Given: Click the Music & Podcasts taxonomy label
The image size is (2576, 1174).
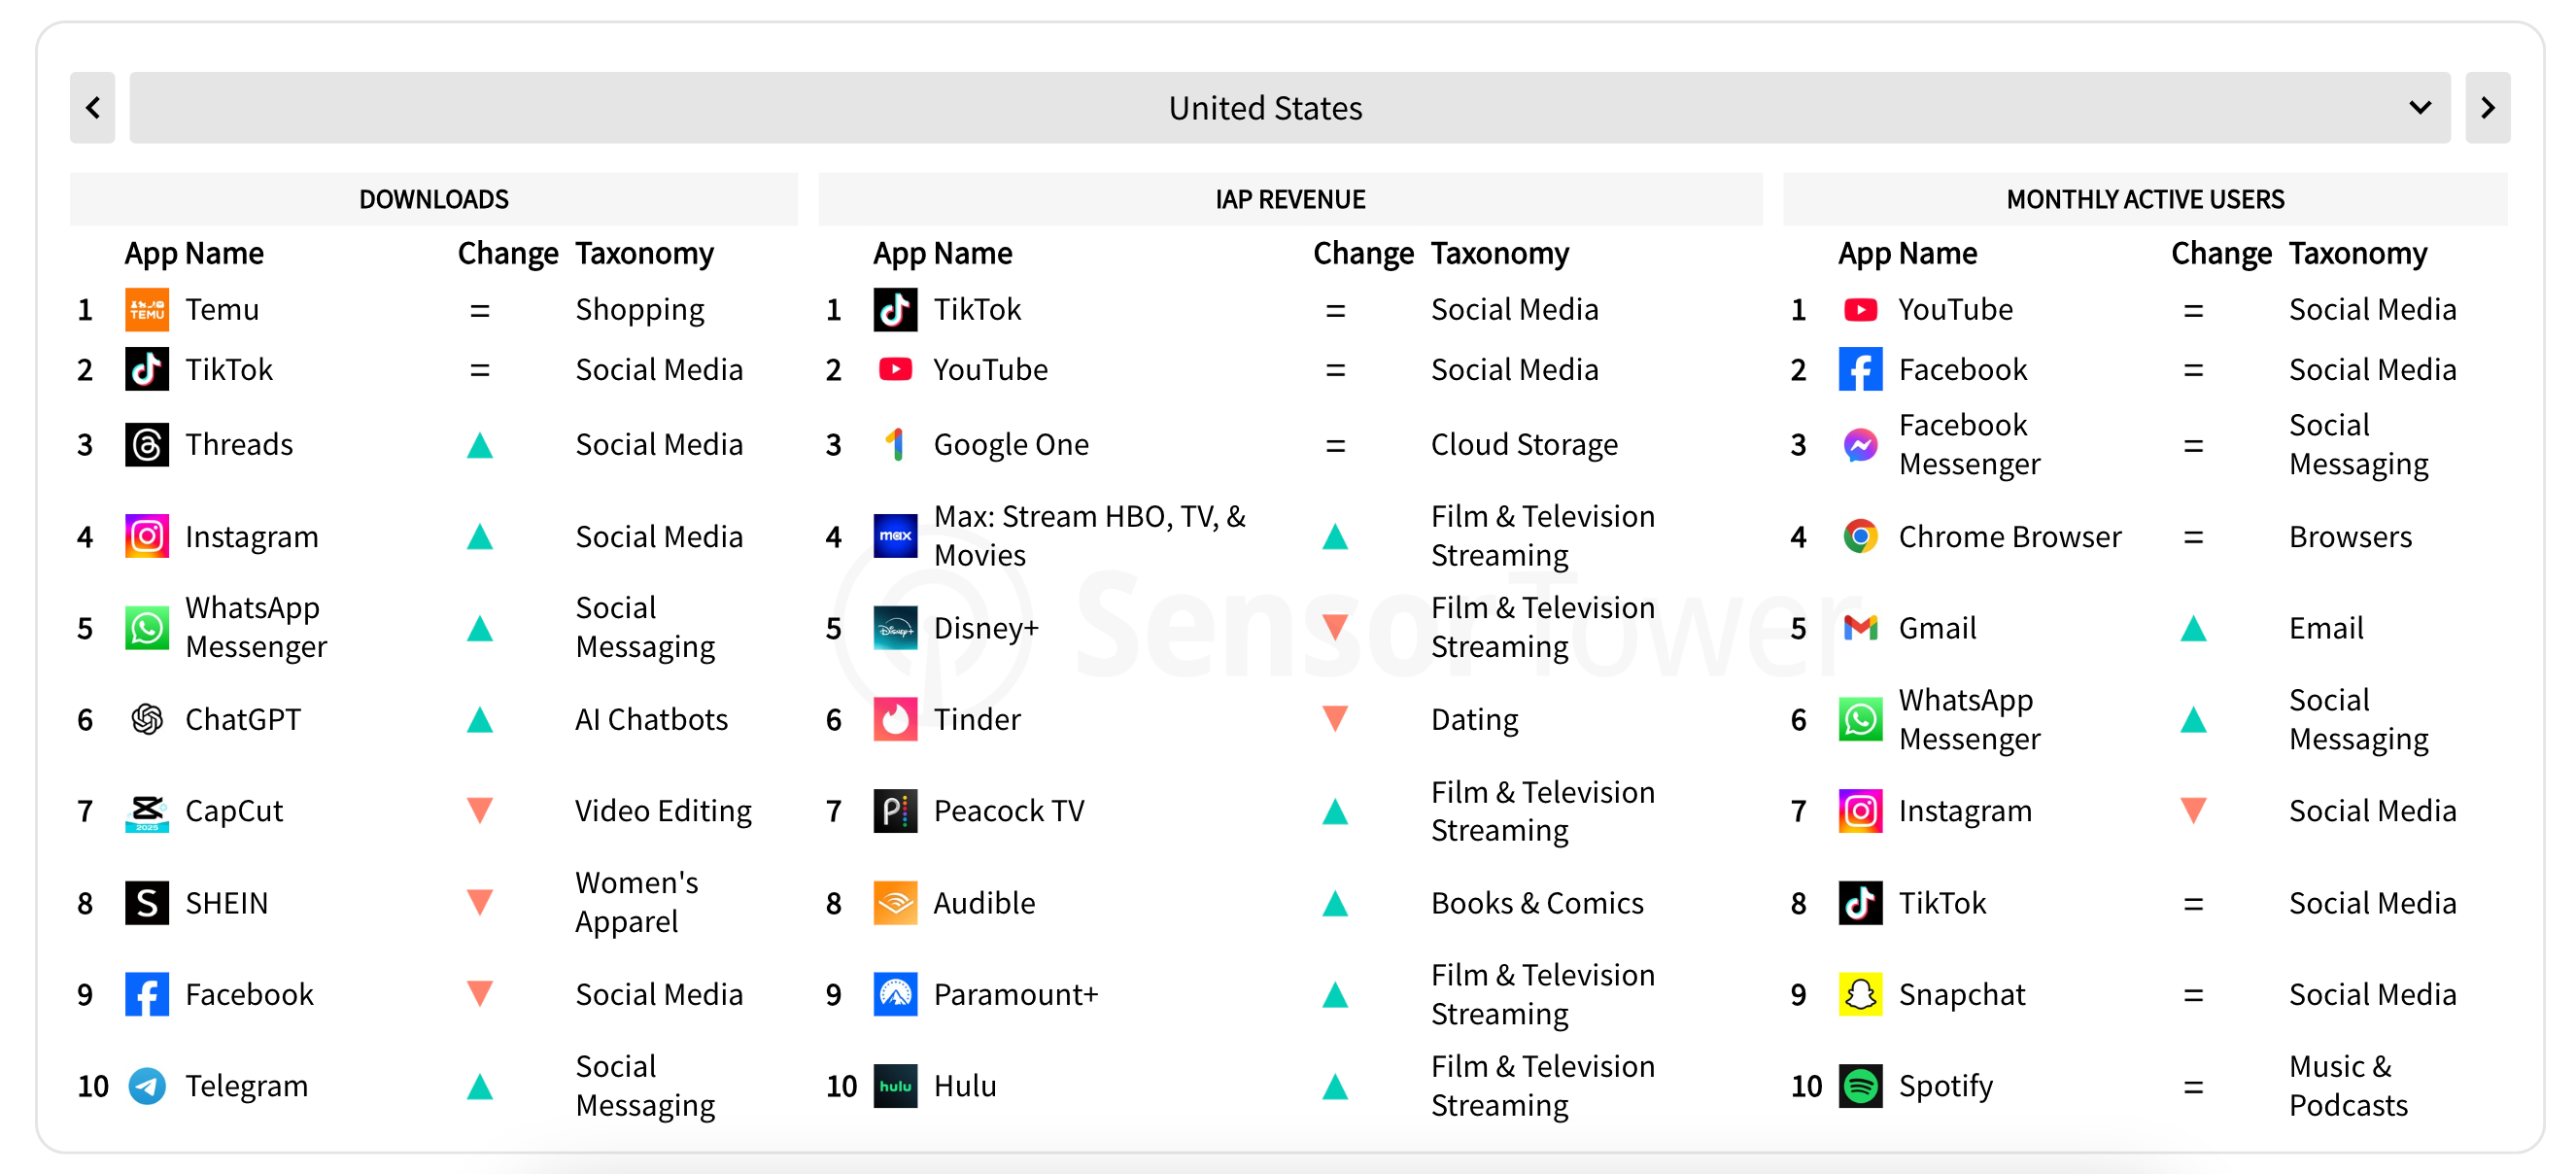Looking at the screenshot, I should [x=2348, y=1086].
